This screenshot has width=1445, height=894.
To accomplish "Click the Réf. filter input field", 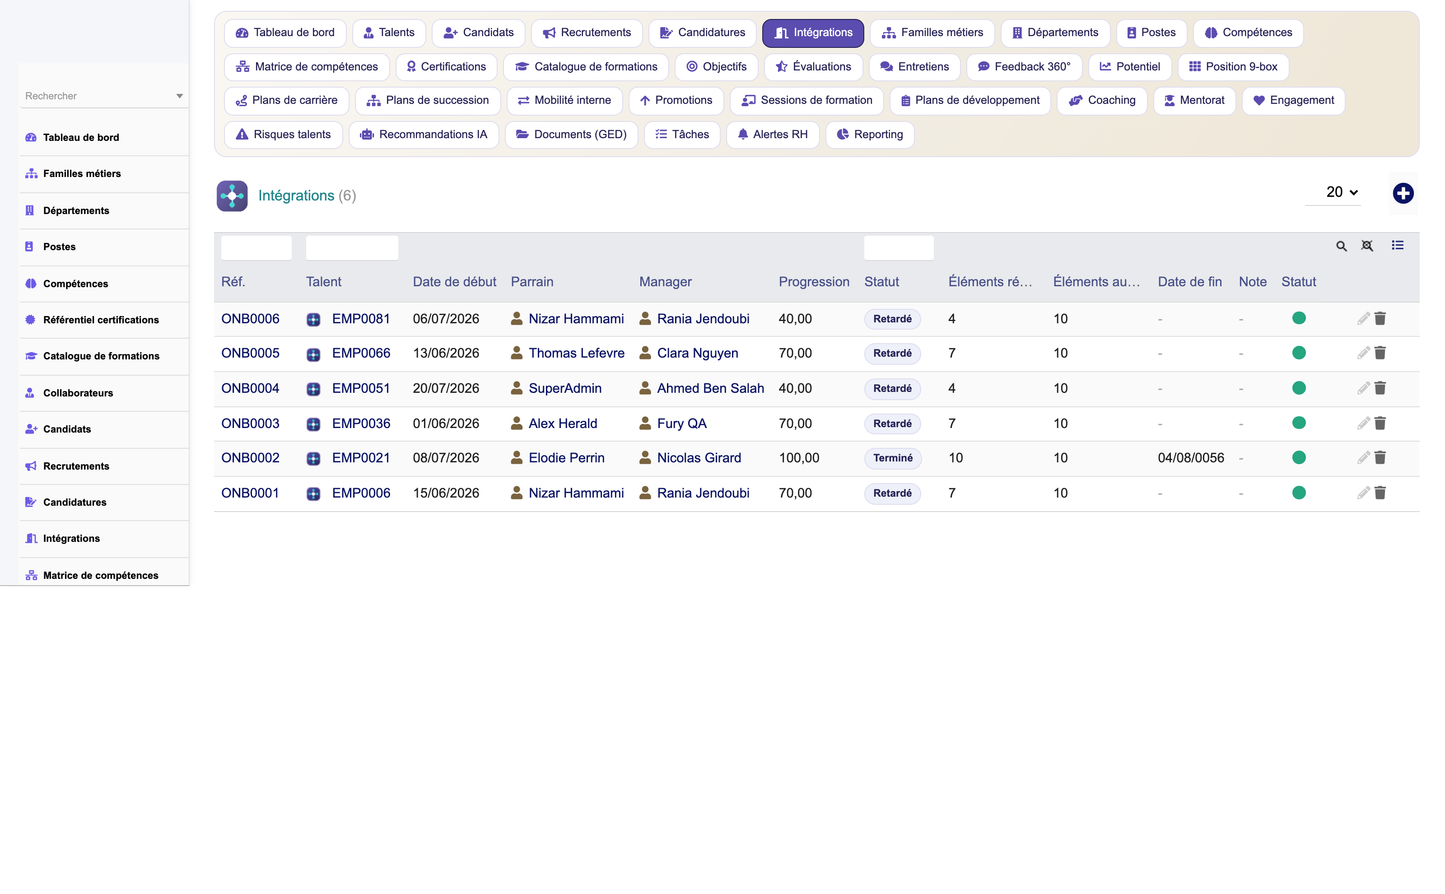I will [256, 247].
